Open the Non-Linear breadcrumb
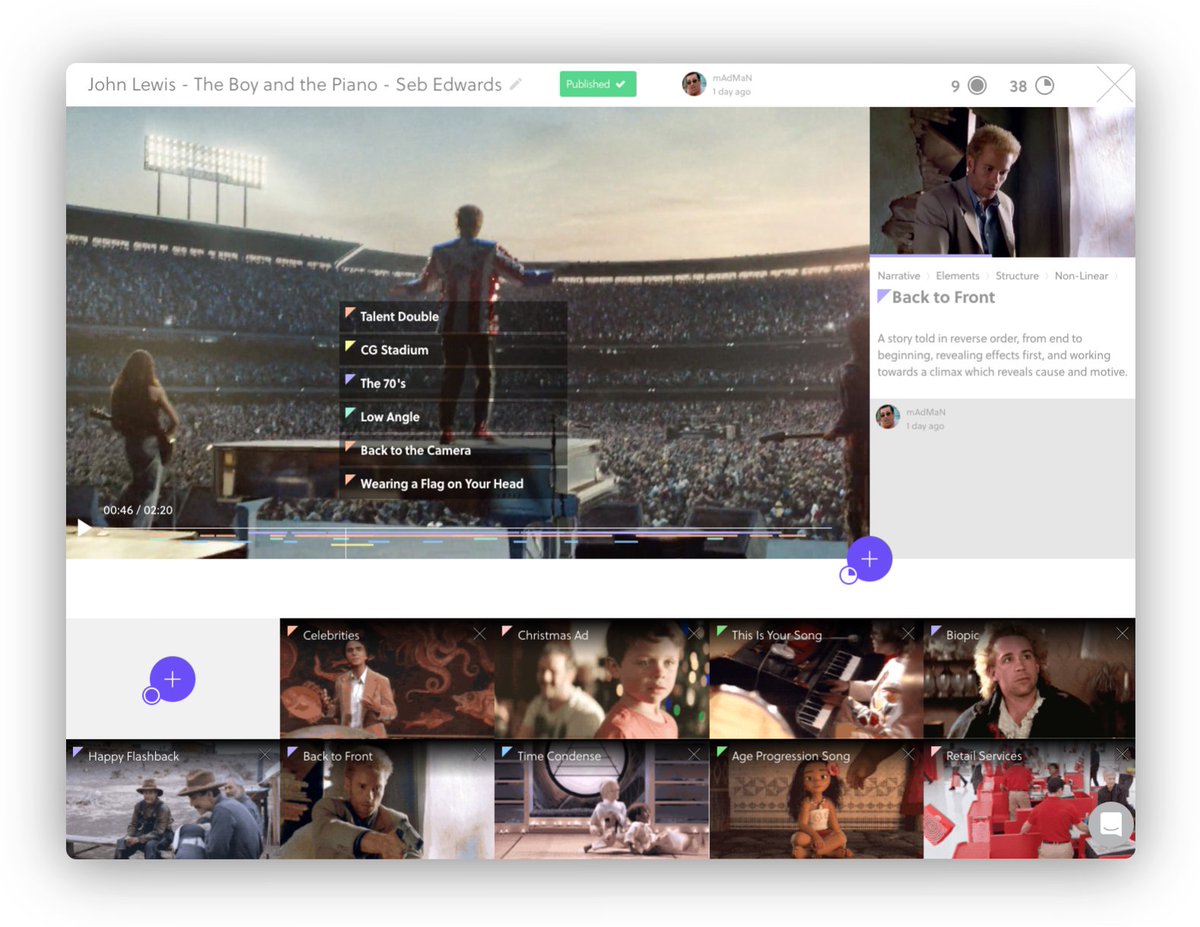 tap(1081, 276)
